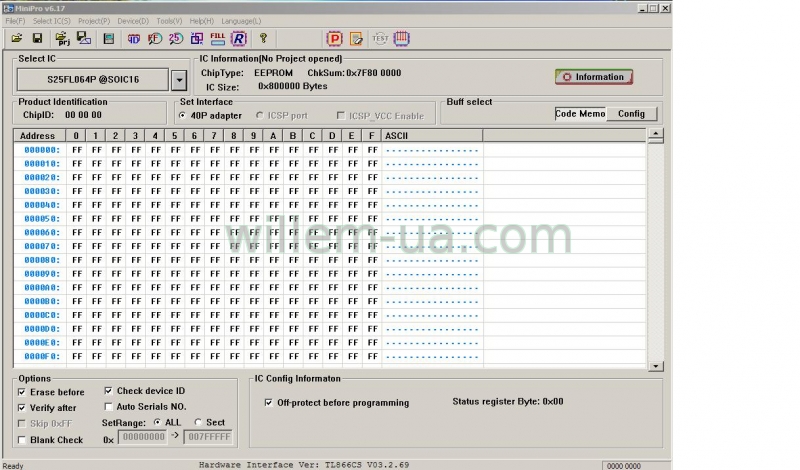Screen dimensions: 800x470
Task: Enable the Auto Serials NO. checkbox
Action: tap(109, 407)
